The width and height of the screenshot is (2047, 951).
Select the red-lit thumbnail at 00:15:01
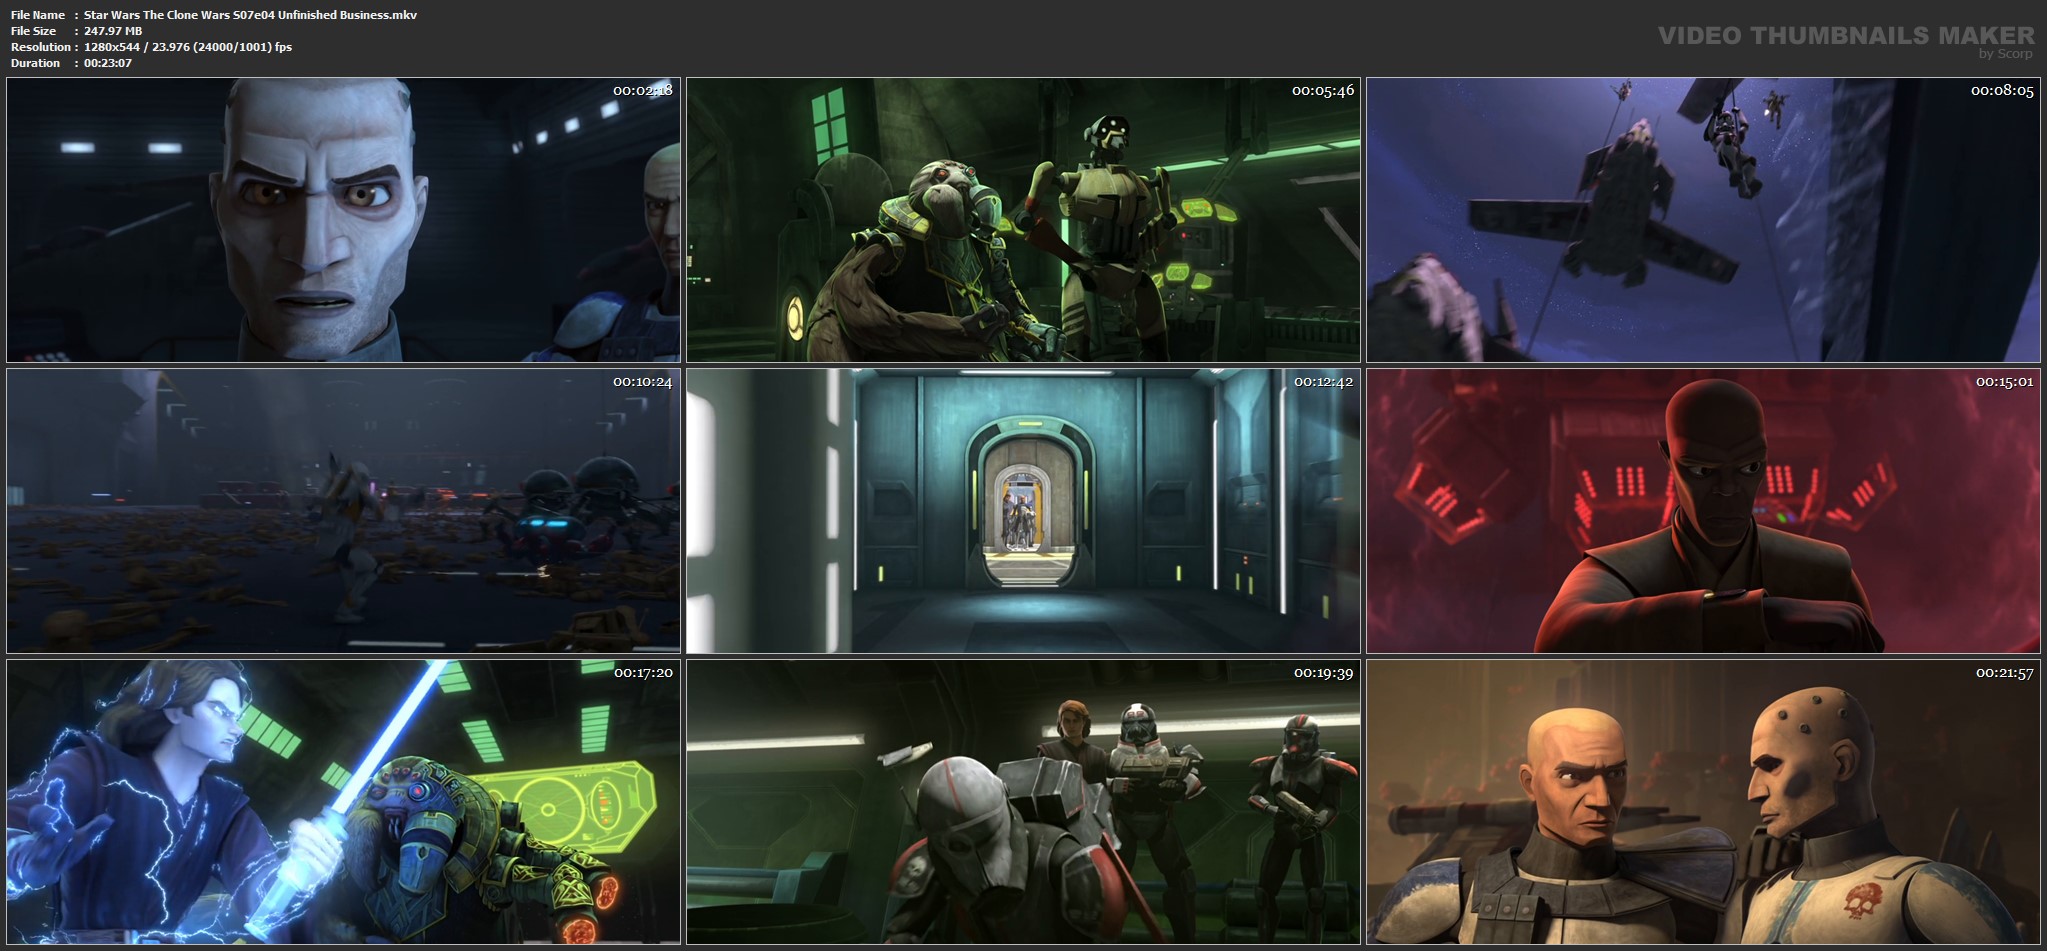click(x=1703, y=511)
